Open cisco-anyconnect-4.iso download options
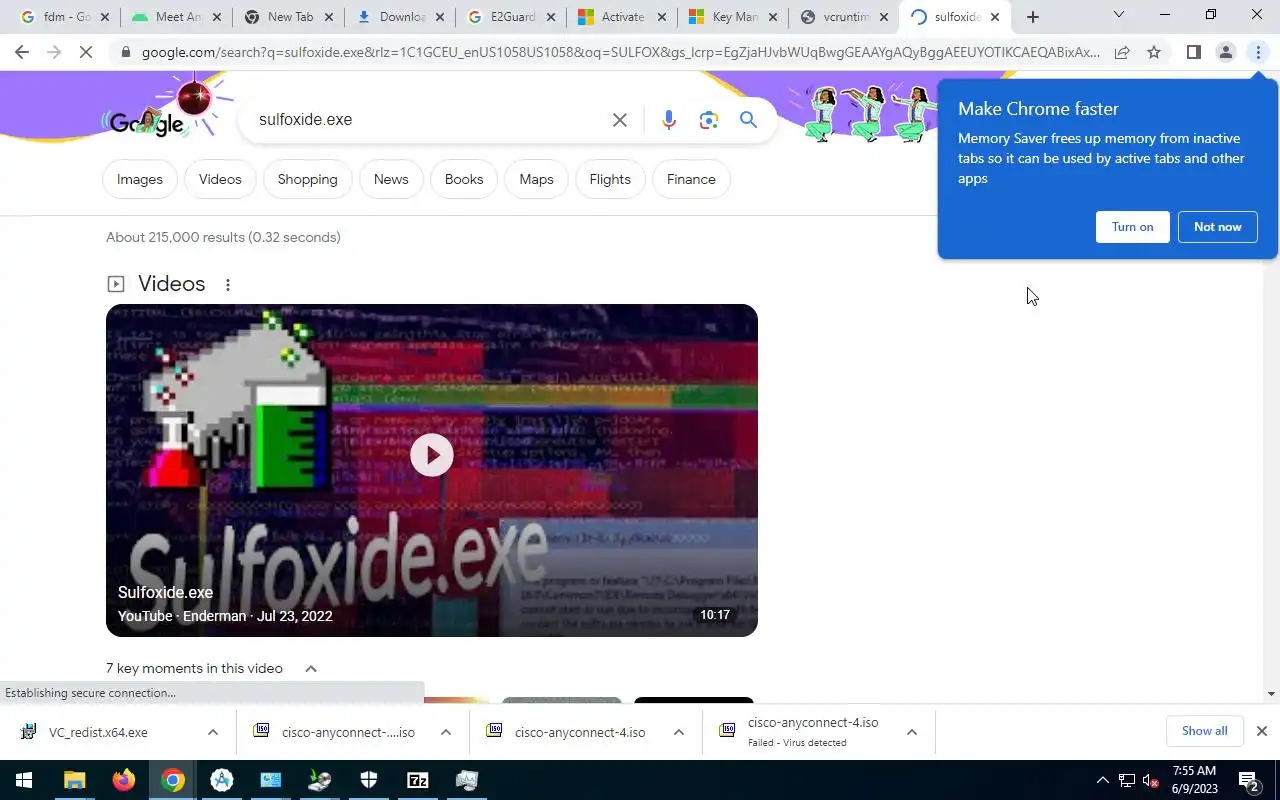 tap(679, 732)
